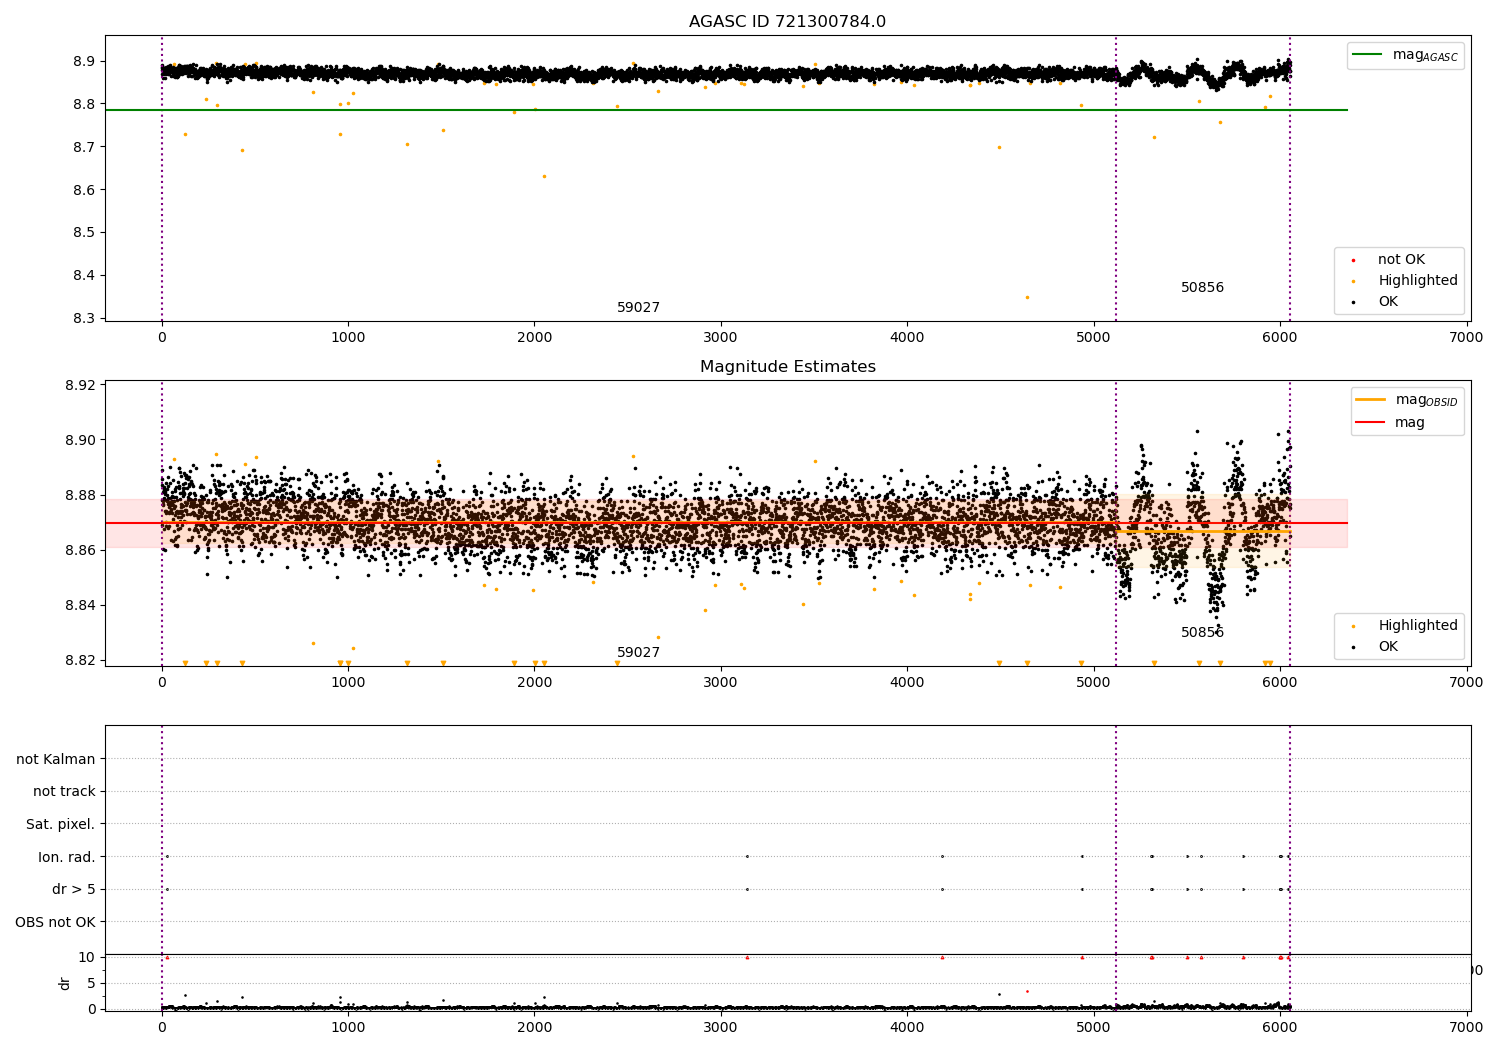This screenshot has height=1050, width=1500.
Task: Click the "8.82" y-axis tick label
Action: click(x=79, y=661)
